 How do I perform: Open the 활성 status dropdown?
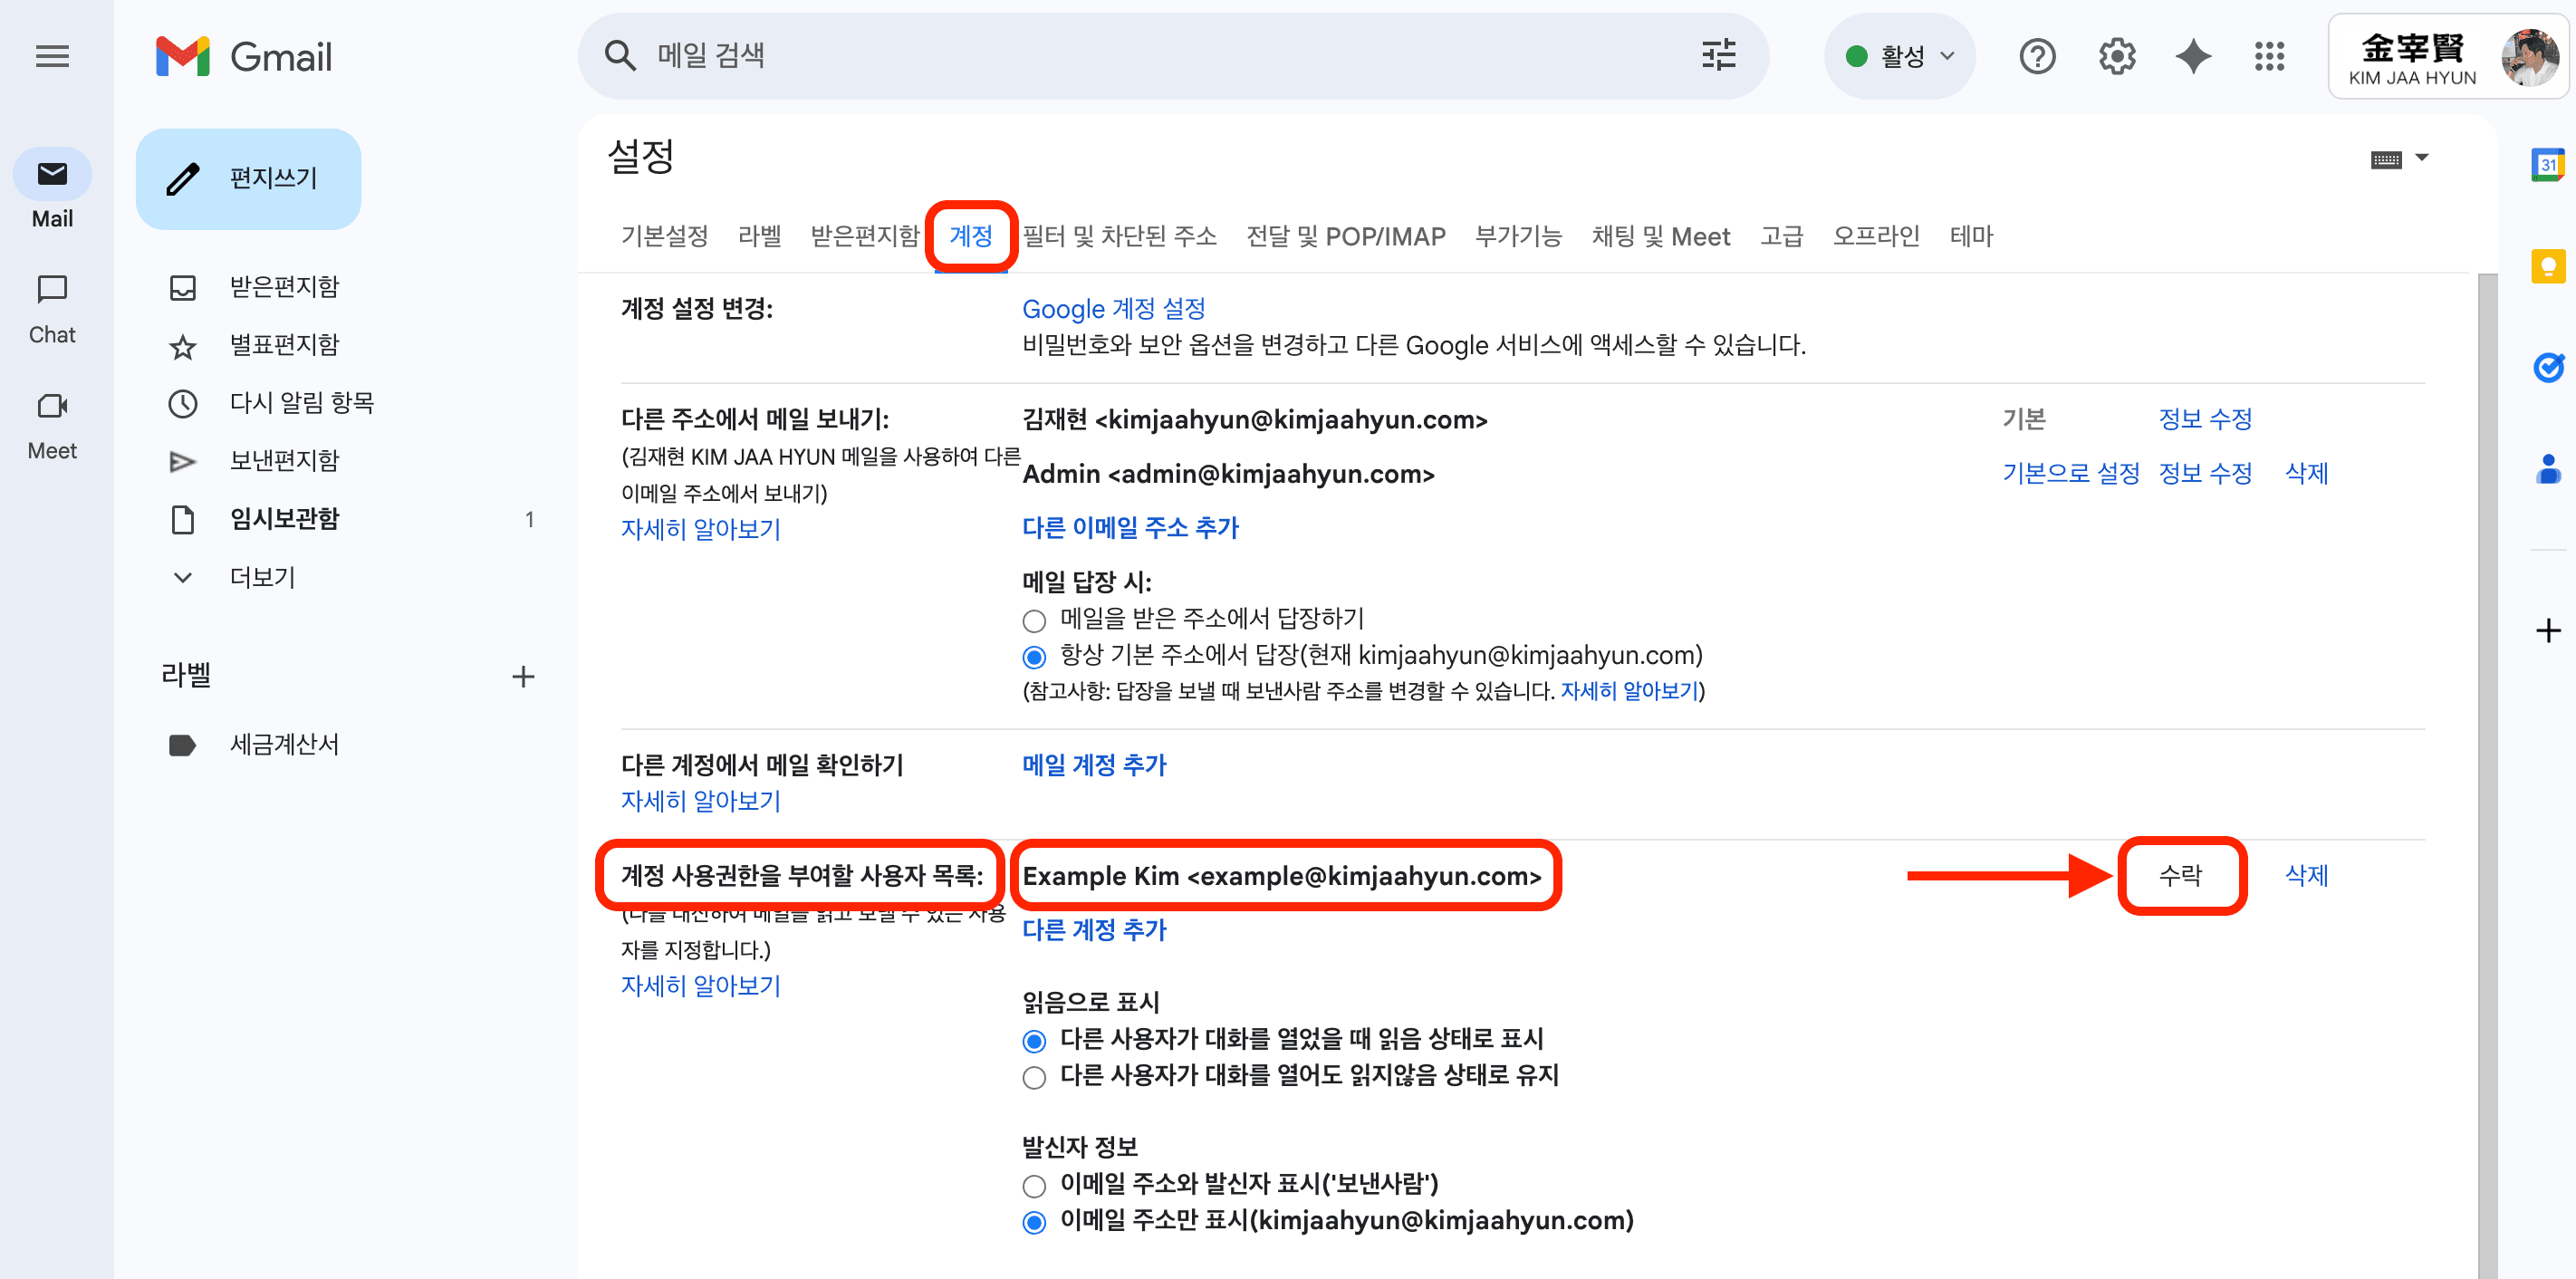tap(1899, 56)
